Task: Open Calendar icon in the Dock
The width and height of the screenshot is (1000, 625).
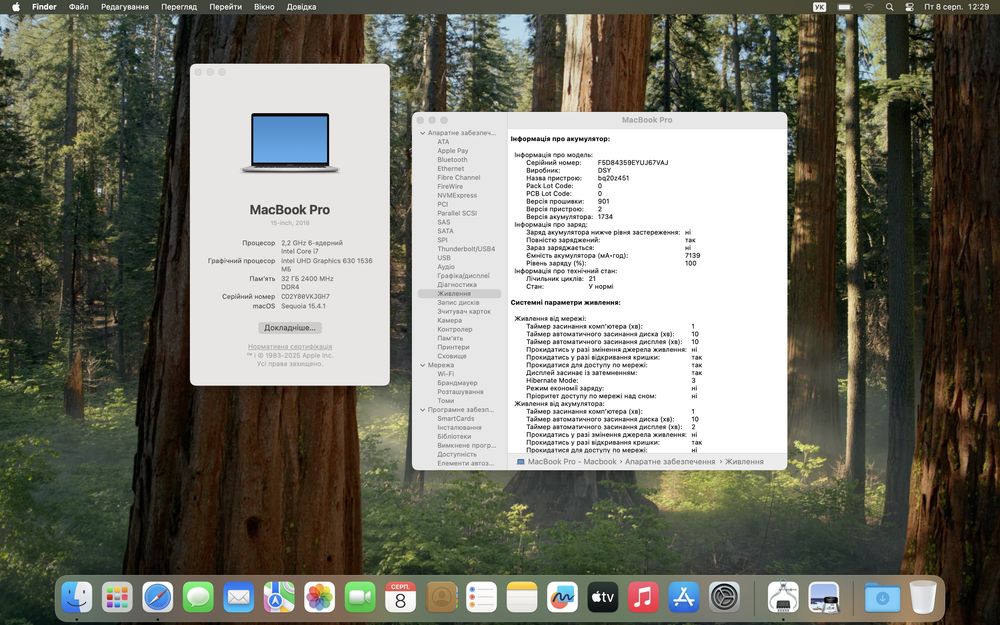Action: 401,598
